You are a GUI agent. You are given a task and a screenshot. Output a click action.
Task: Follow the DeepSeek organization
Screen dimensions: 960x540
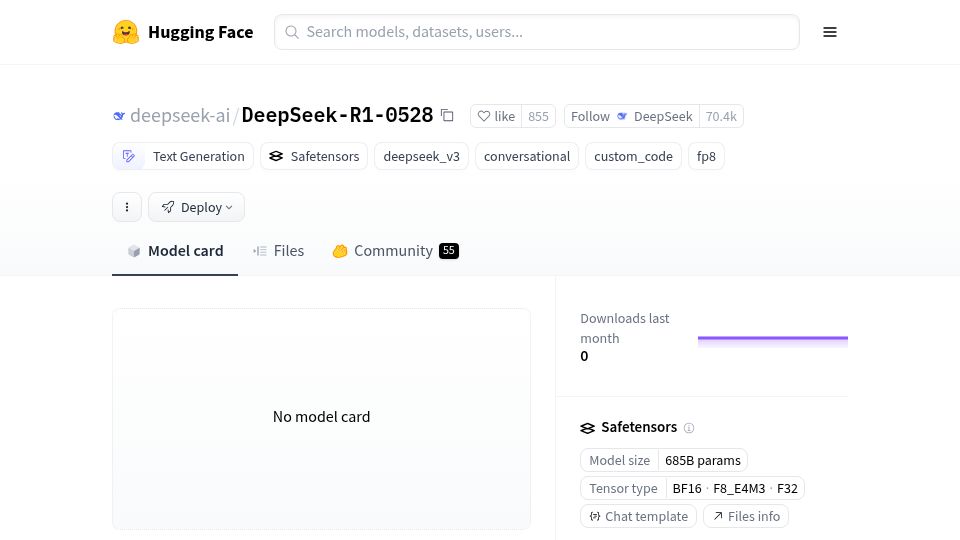(x=631, y=116)
